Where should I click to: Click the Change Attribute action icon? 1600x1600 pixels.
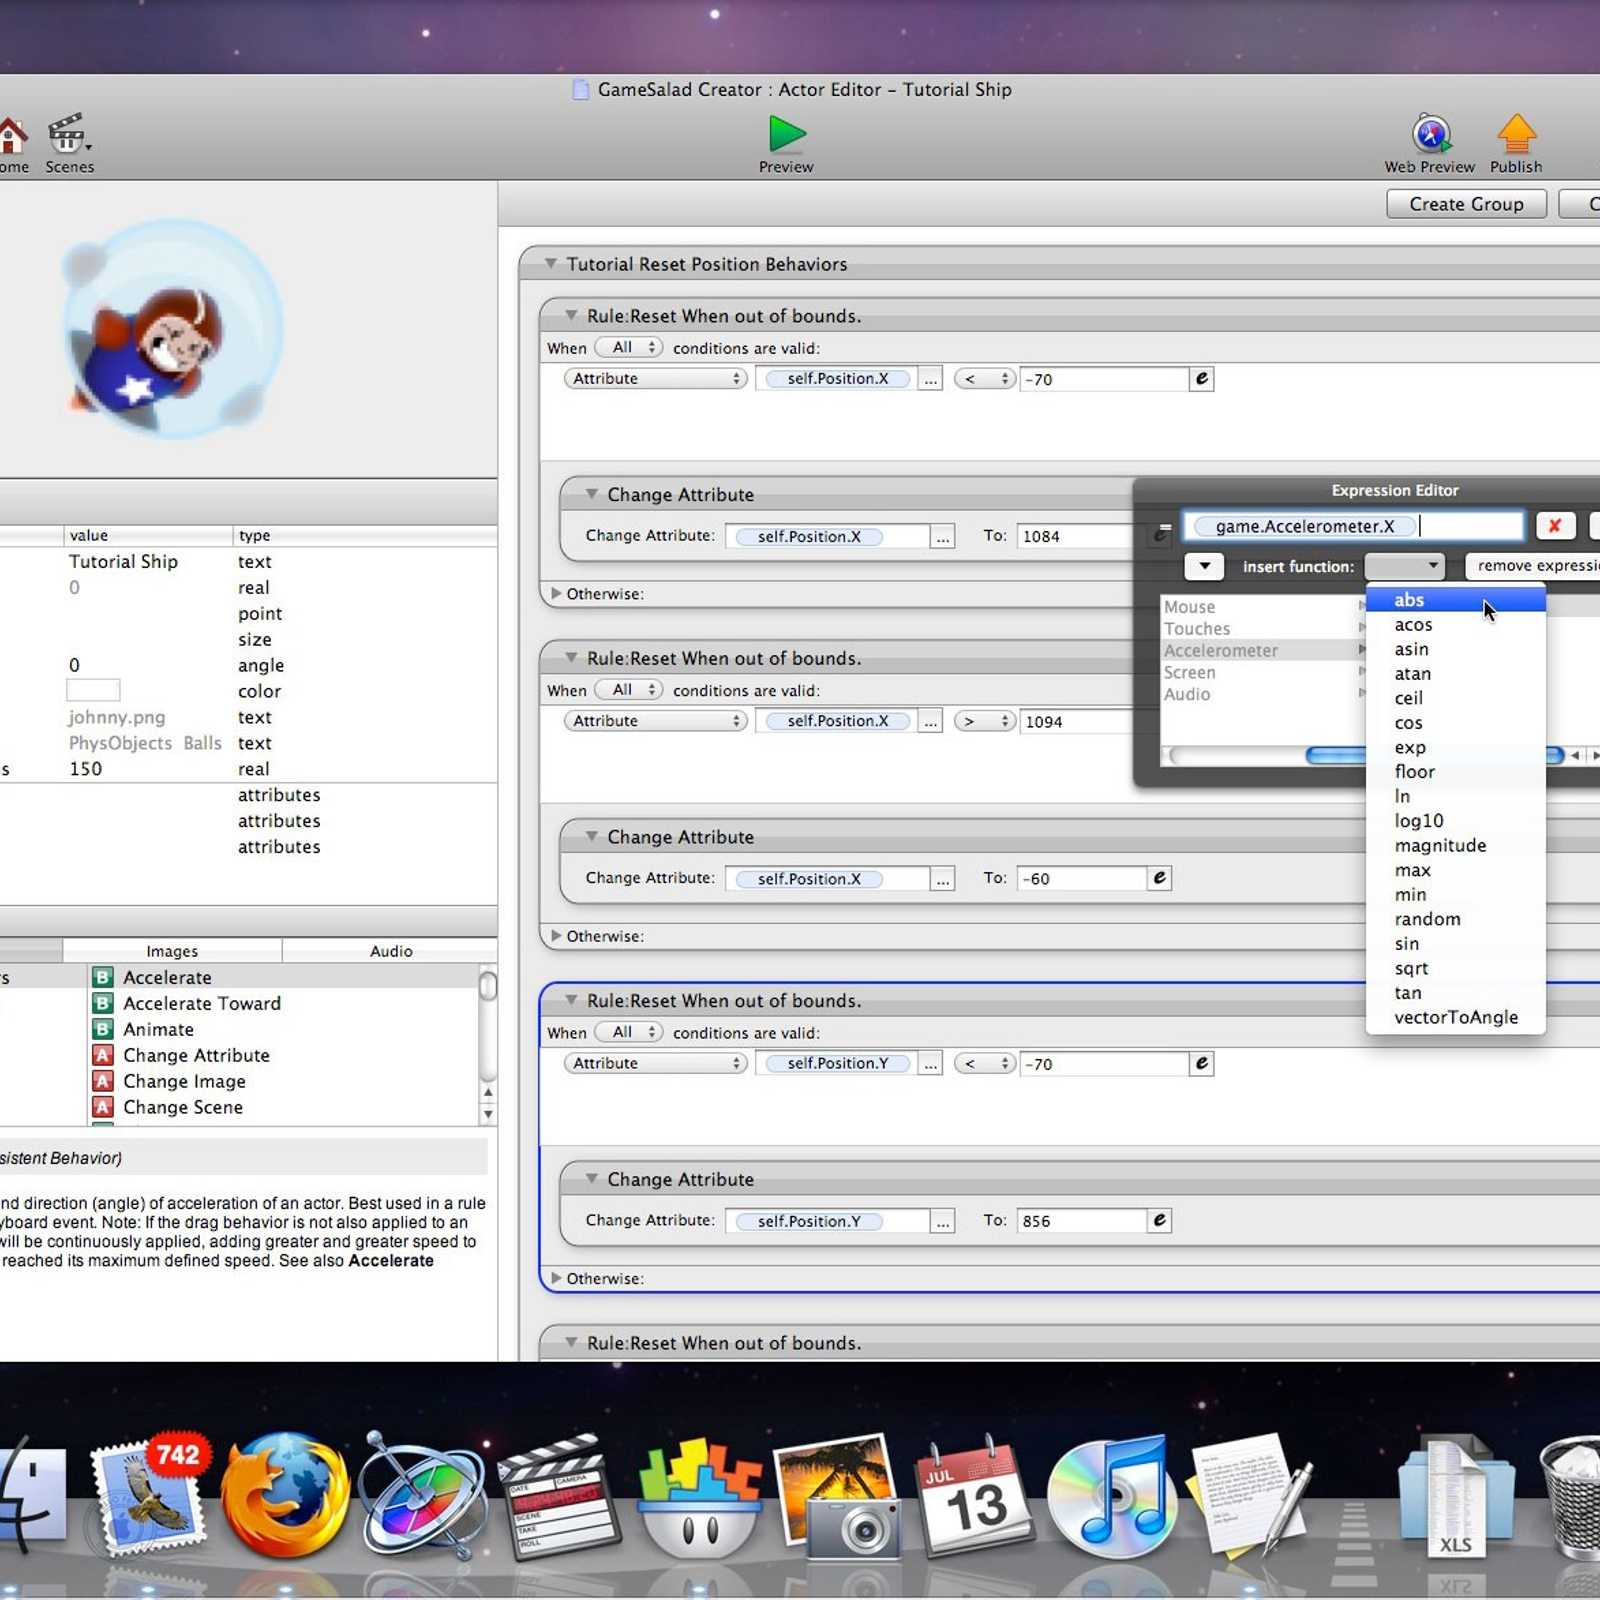102,1055
